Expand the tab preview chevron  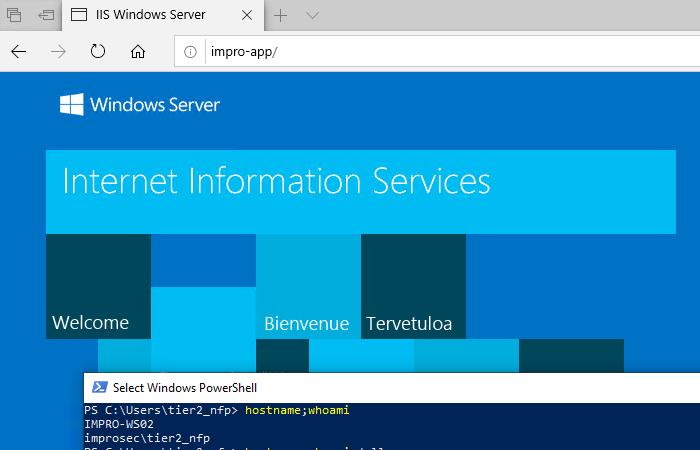tap(312, 16)
